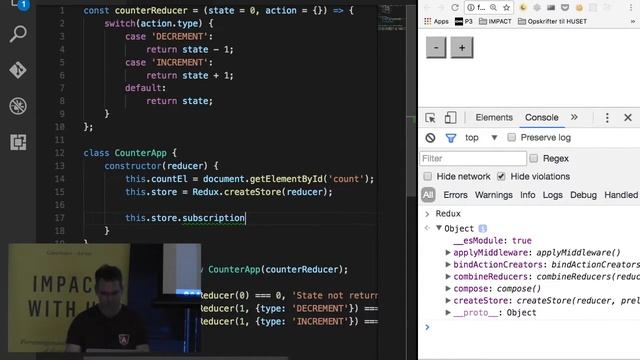Open the Search view in the activity bar
This screenshot has width=640, height=360.
(18, 34)
